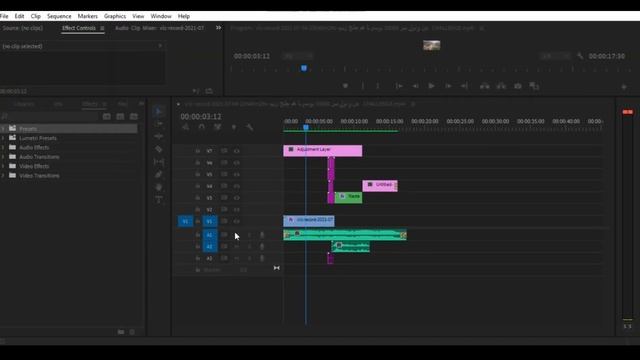Select the Selection tool in the tools panel

tap(159, 111)
